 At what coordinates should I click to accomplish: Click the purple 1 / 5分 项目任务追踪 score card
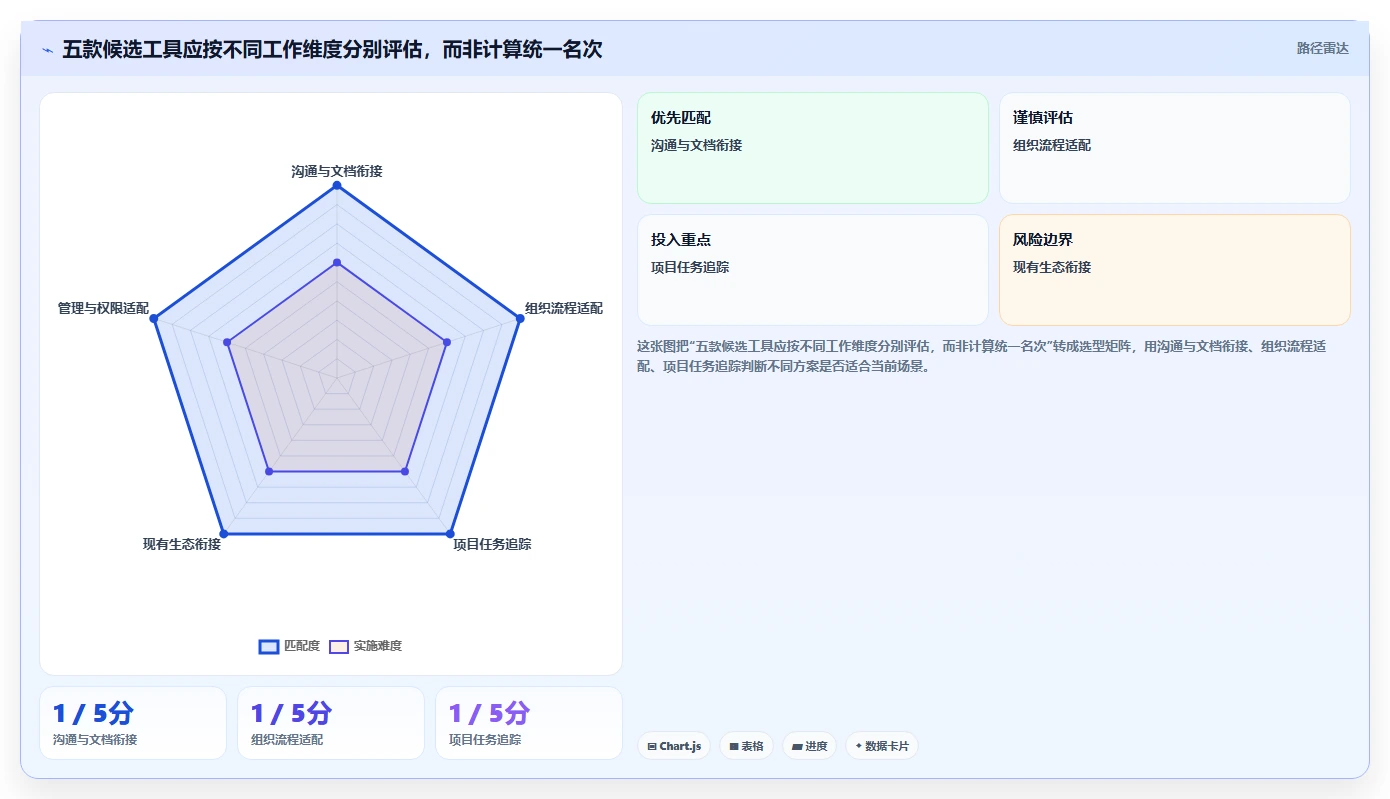tap(529, 723)
